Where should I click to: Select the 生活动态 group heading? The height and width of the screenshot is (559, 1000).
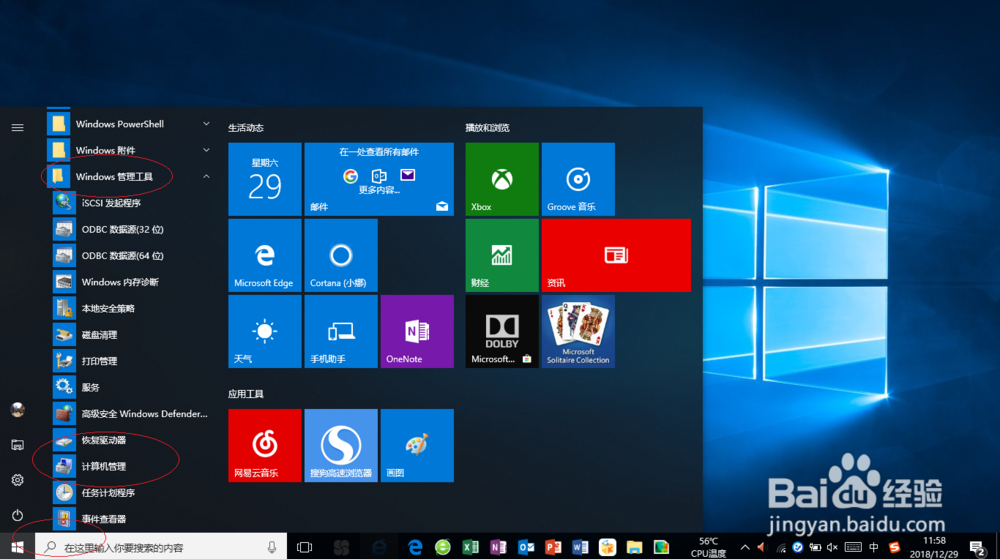[x=246, y=128]
